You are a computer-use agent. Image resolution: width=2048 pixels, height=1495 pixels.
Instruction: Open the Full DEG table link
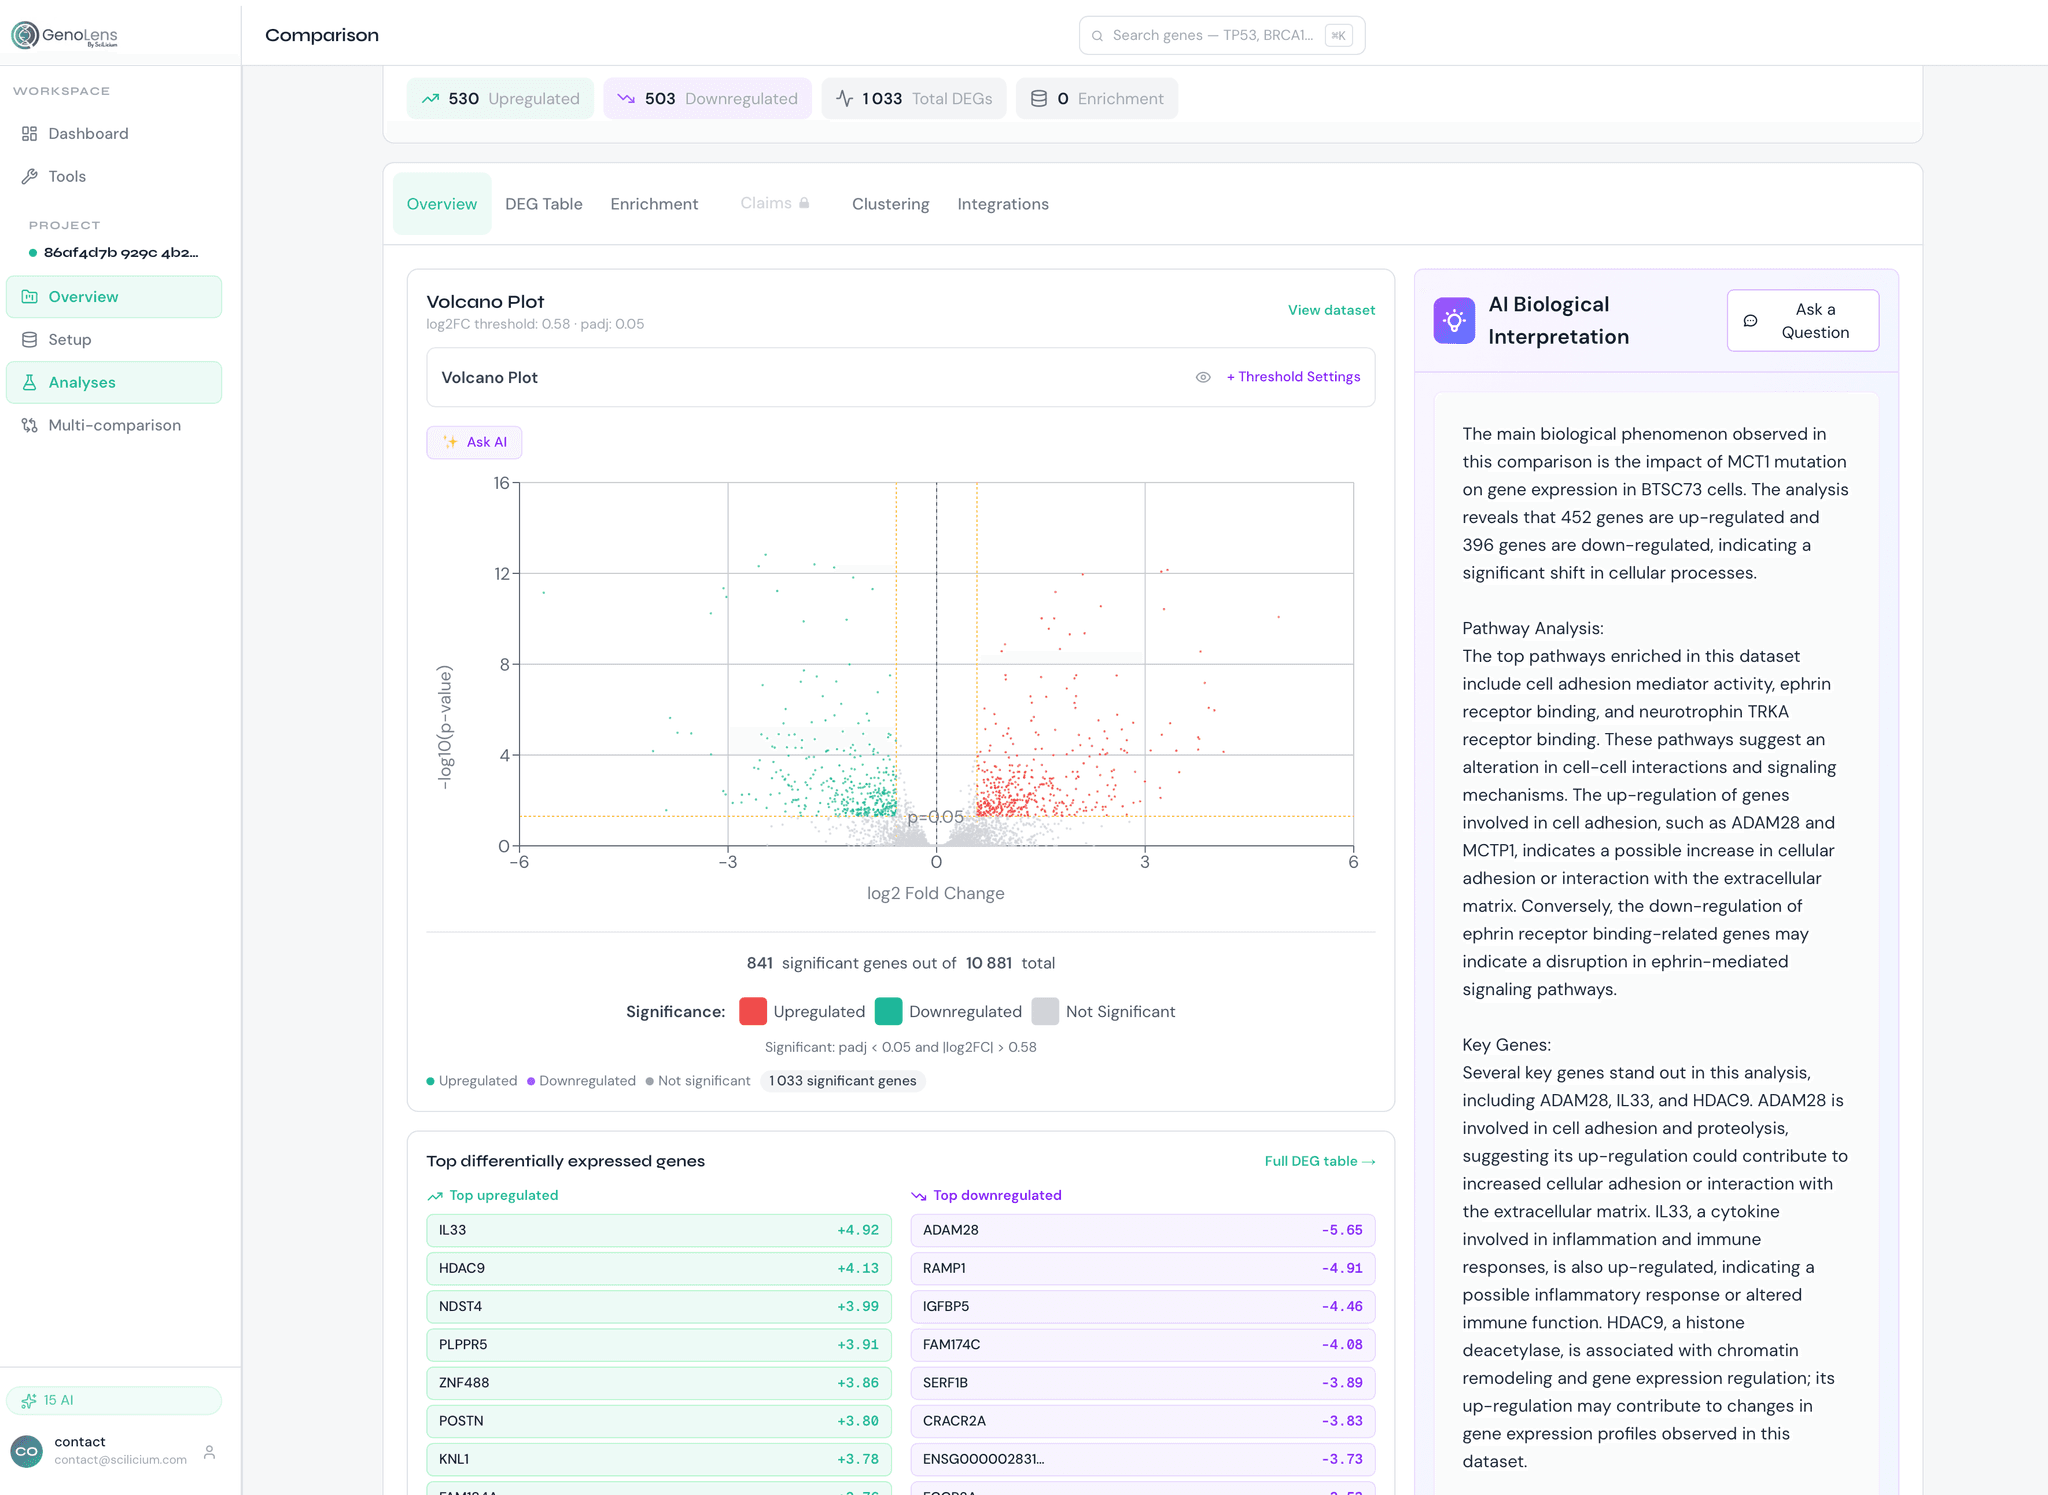pos(1320,1161)
